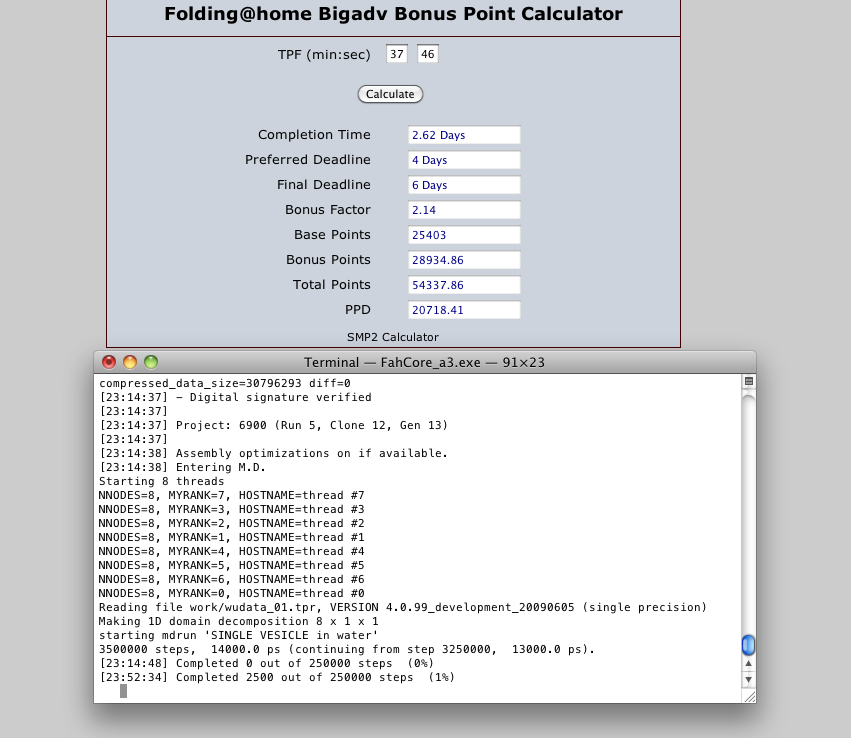Close the Terminal window with red button
Image resolution: width=851 pixels, height=738 pixels.
point(109,362)
